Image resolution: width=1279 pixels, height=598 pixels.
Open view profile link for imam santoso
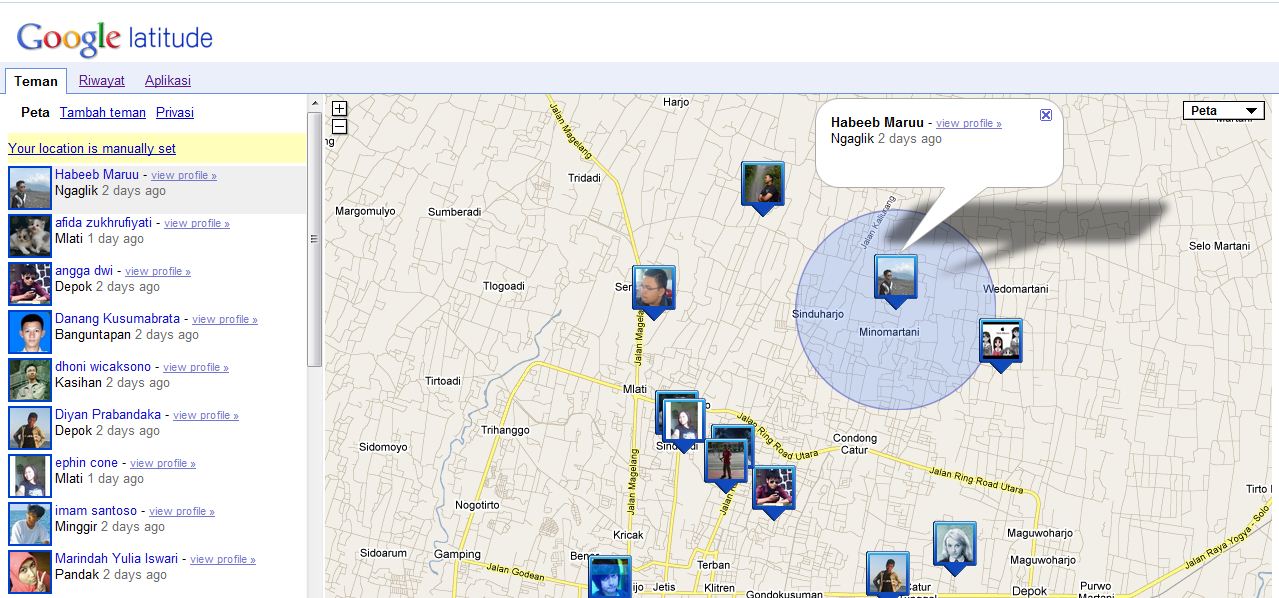click(x=182, y=512)
